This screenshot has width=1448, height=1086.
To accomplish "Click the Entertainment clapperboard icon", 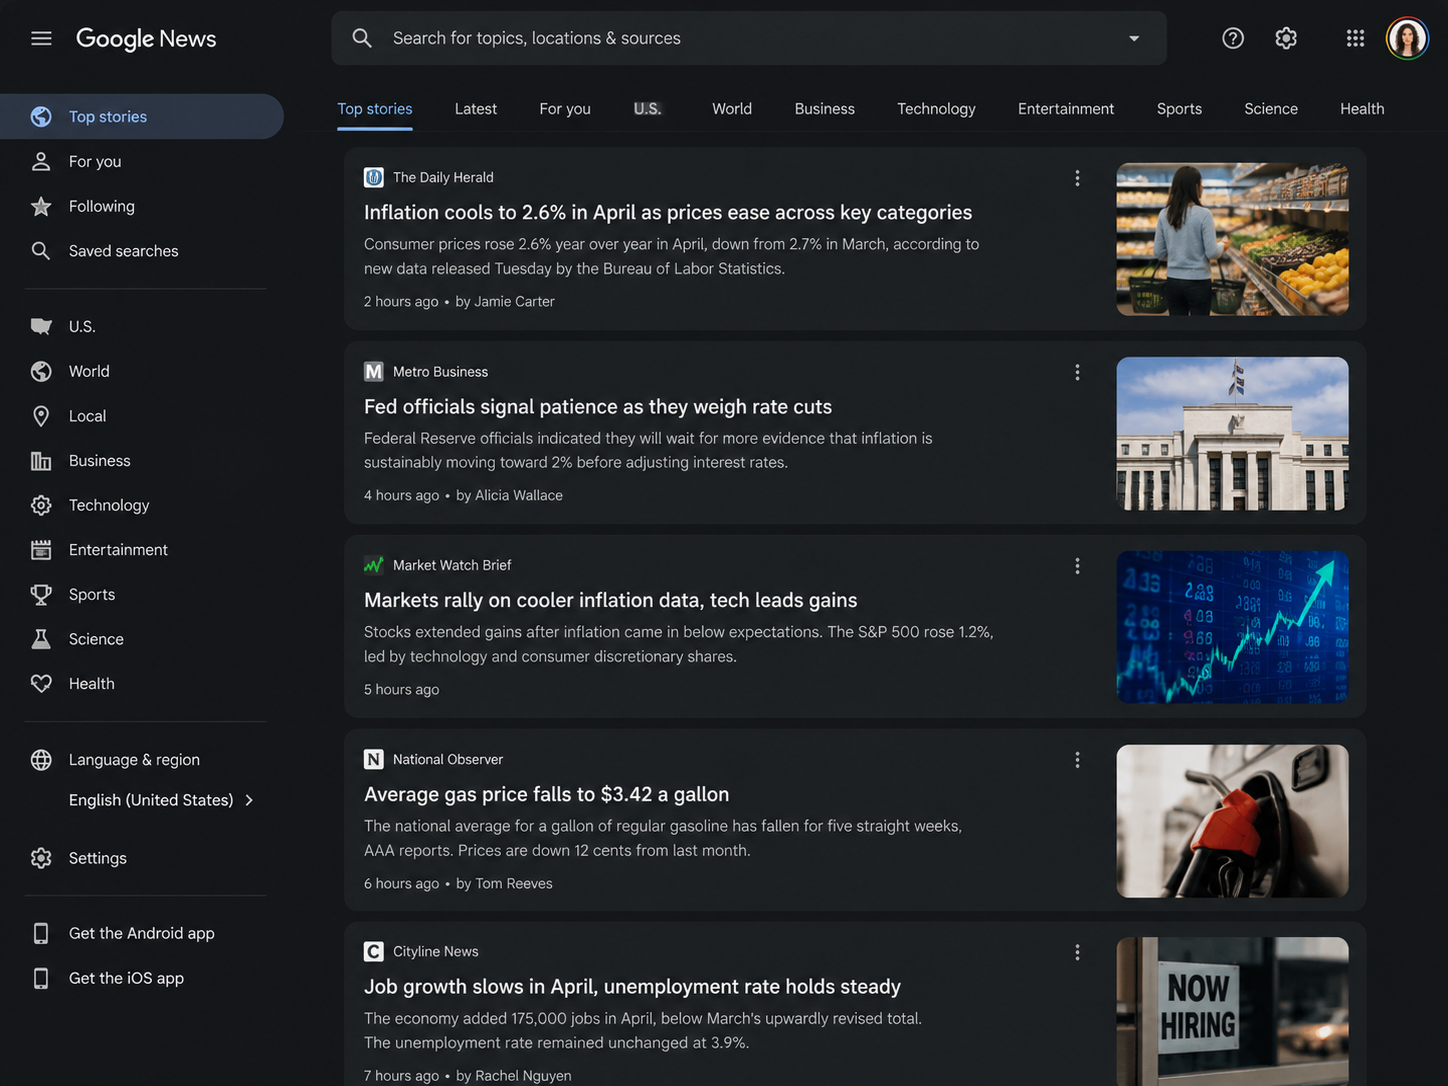I will [41, 550].
